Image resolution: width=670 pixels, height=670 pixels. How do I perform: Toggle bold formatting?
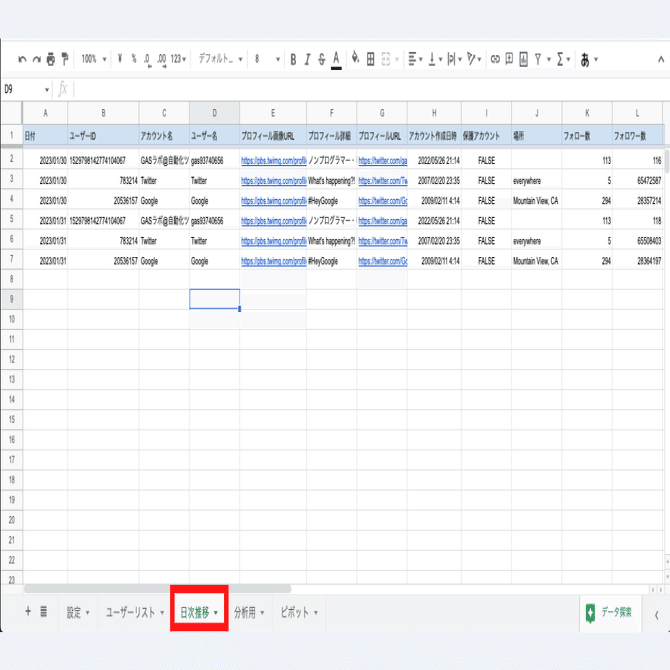[293, 59]
